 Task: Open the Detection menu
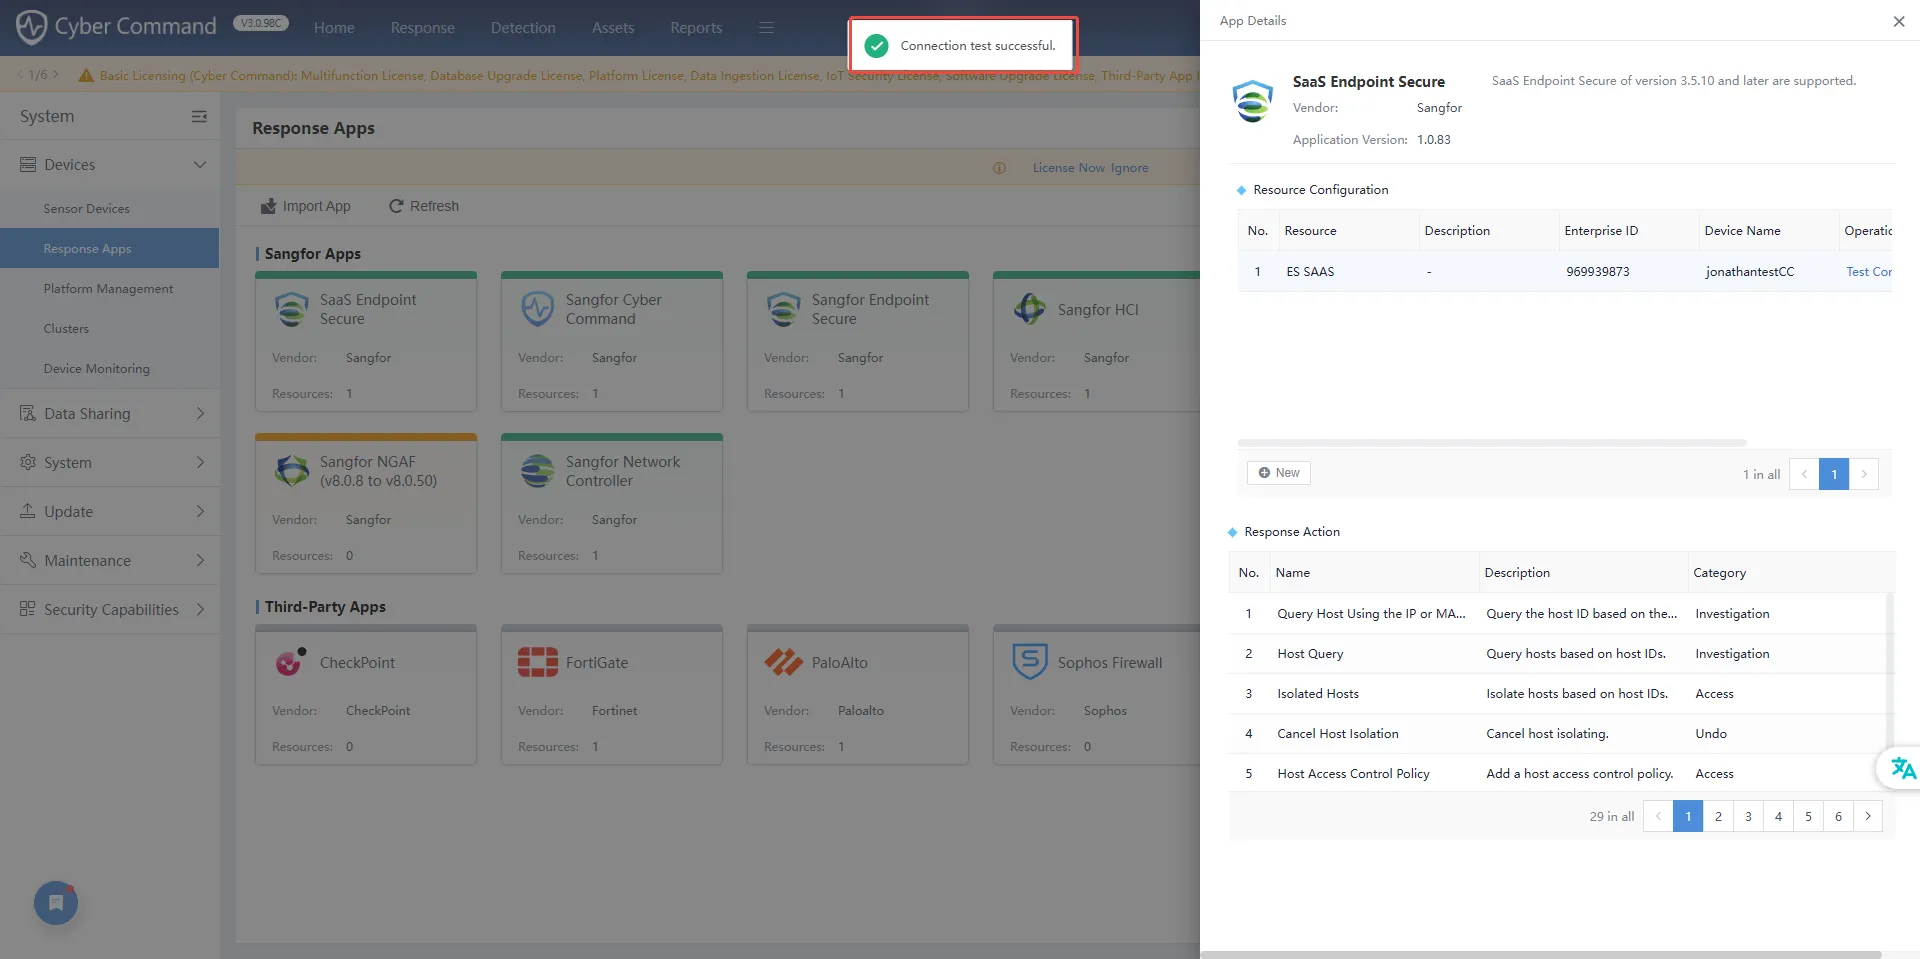pyautogui.click(x=522, y=28)
